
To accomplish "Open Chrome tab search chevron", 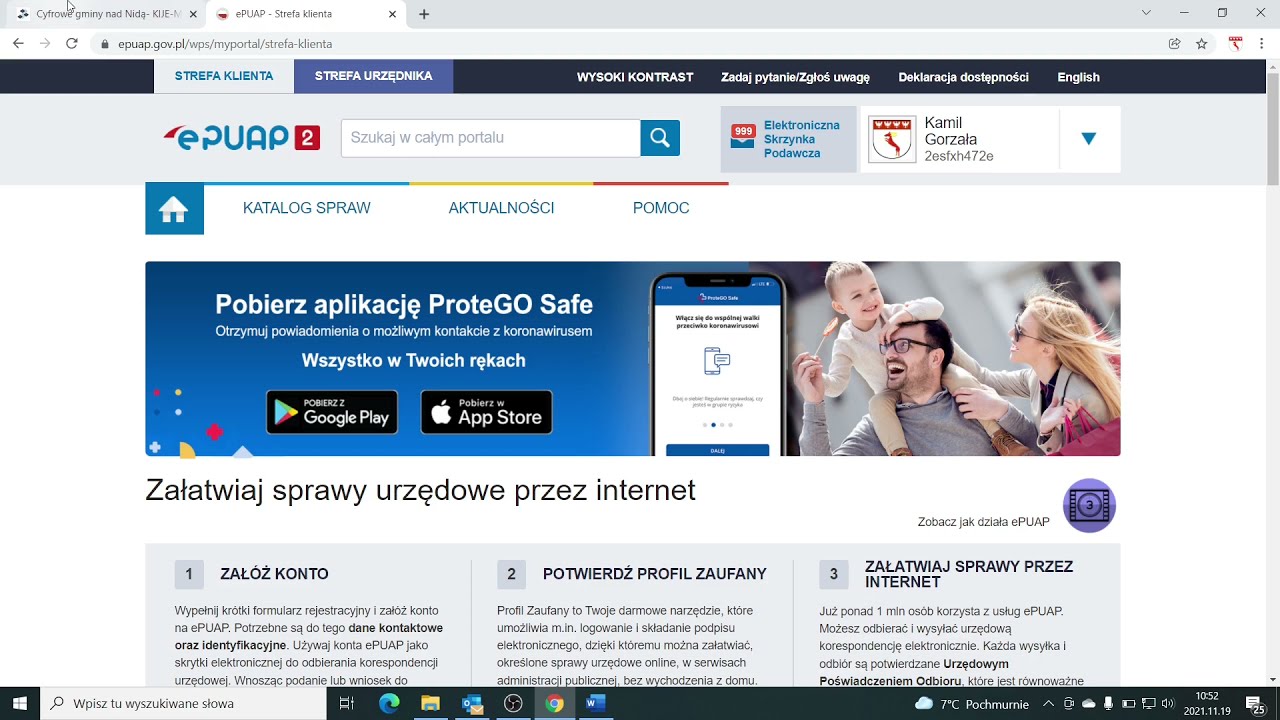I will click(x=1146, y=13).
